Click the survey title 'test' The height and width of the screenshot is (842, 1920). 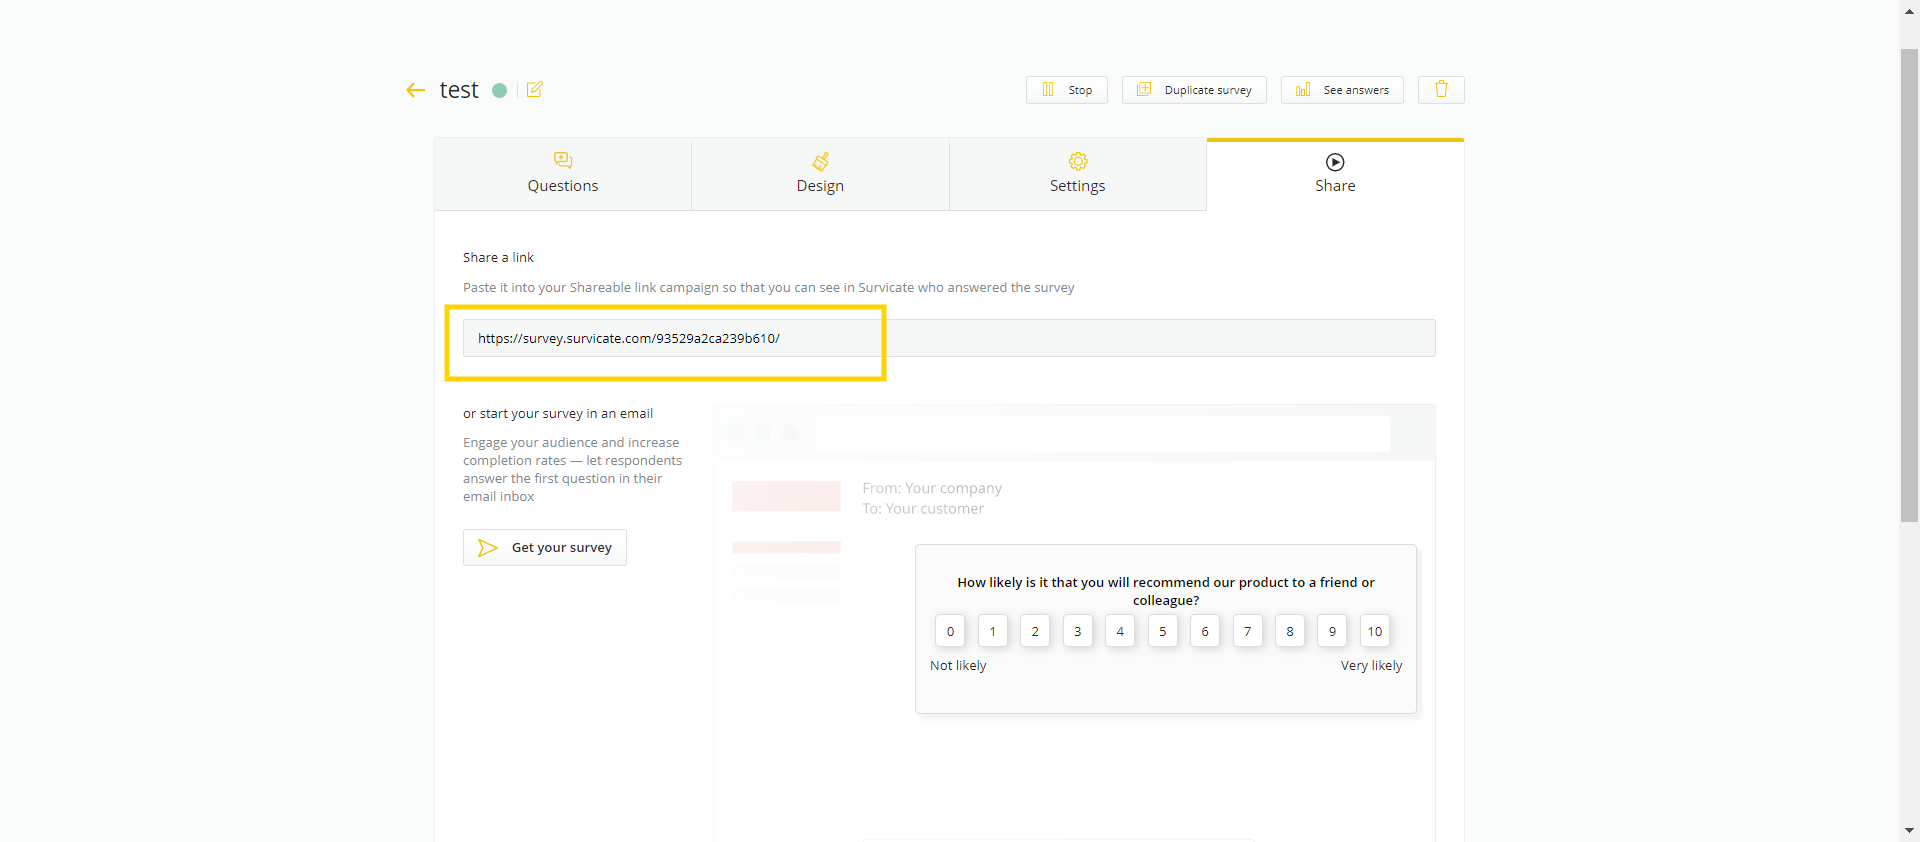(459, 90)
